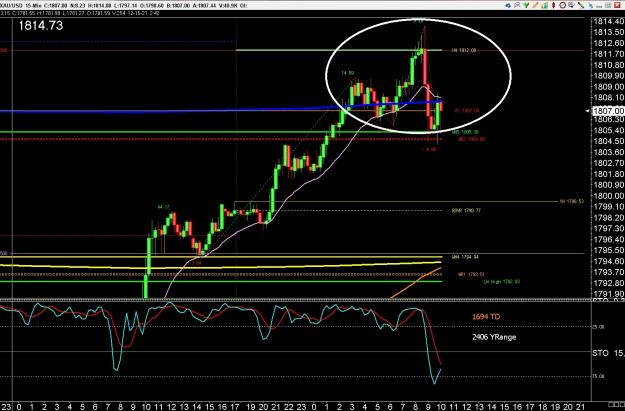Click the 44.17 swing label on chart
This screenshot has width=625, height=411.
click(163, 207)
